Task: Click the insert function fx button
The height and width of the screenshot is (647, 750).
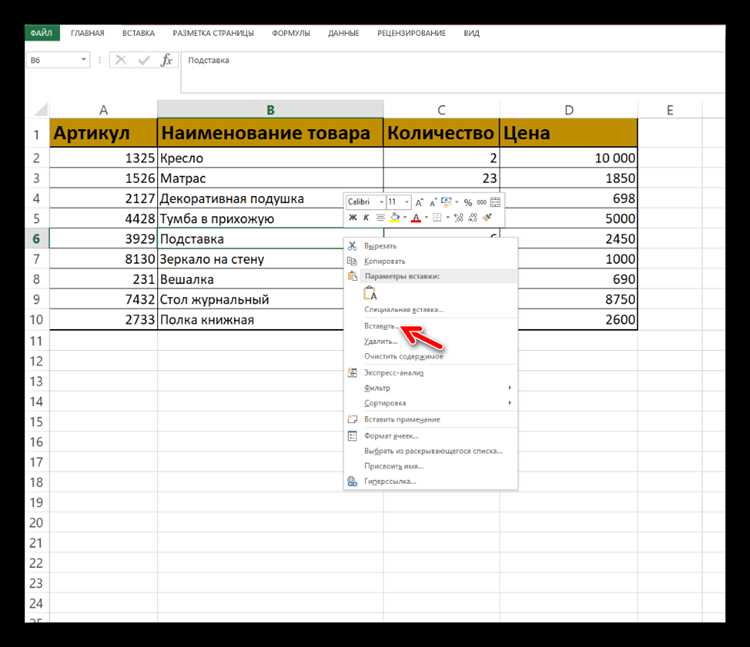Action: pos(166,60)
